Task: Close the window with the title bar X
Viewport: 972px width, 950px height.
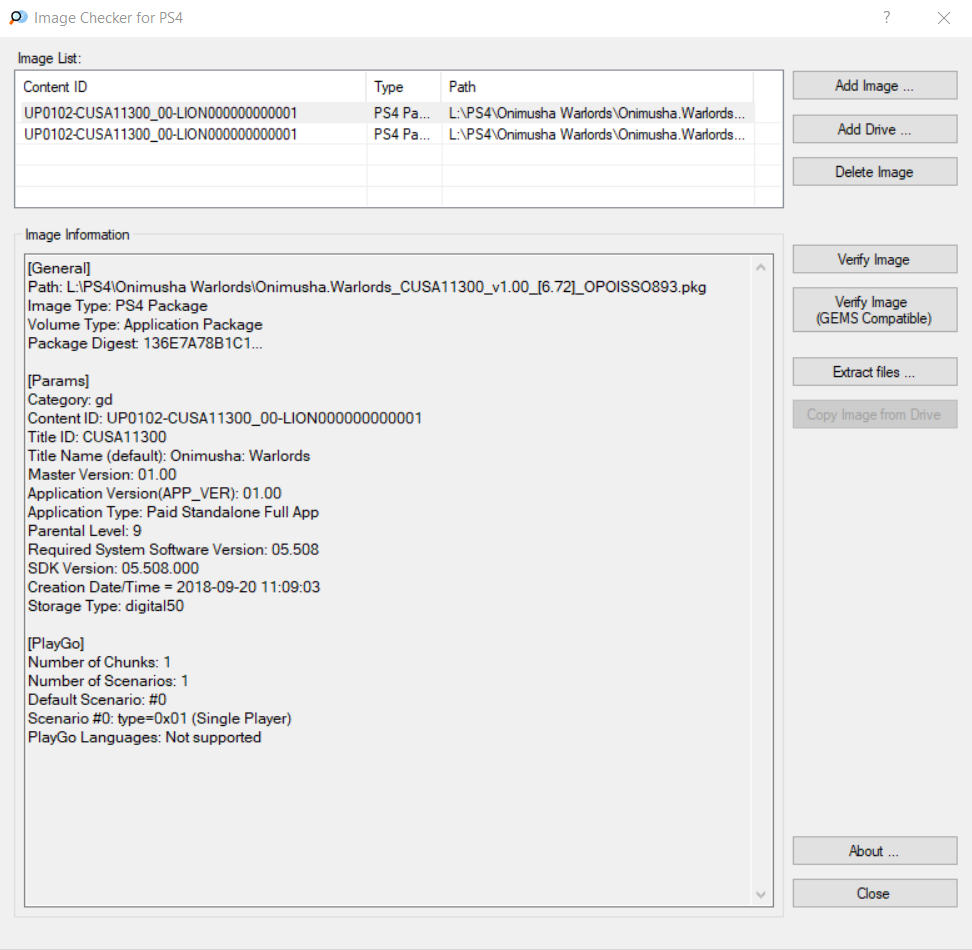Action: (x=943, y=18)
